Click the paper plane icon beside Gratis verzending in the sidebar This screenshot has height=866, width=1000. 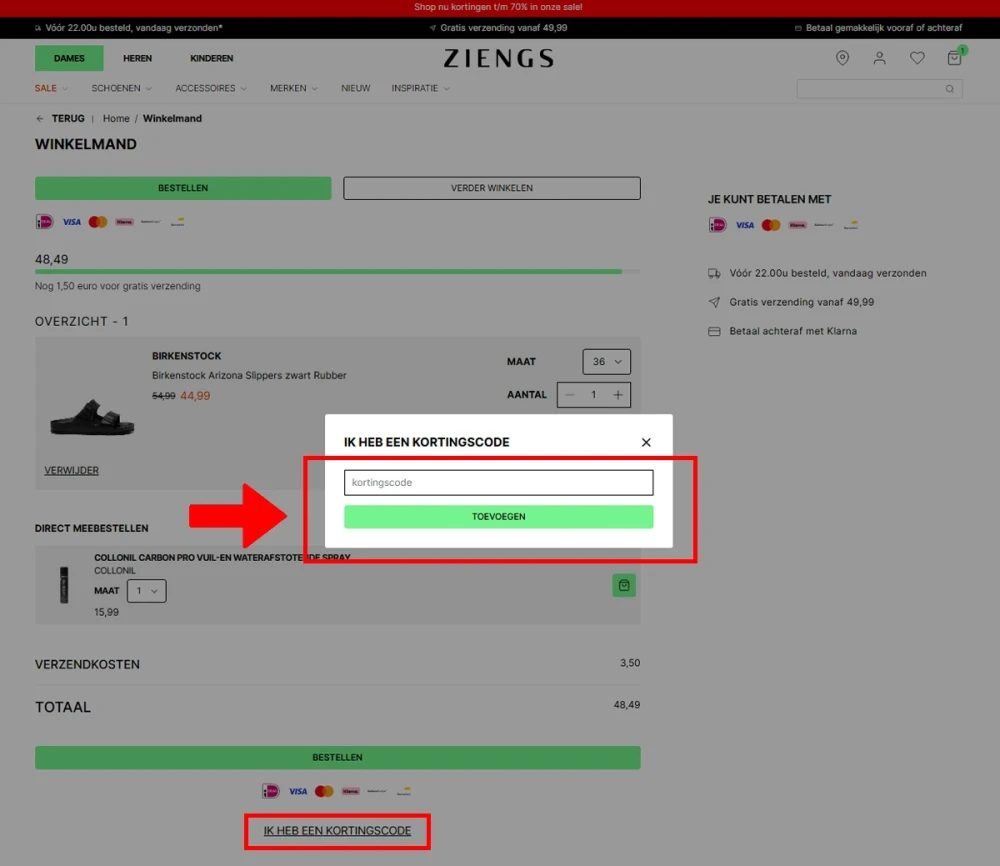tap(714, 302)
